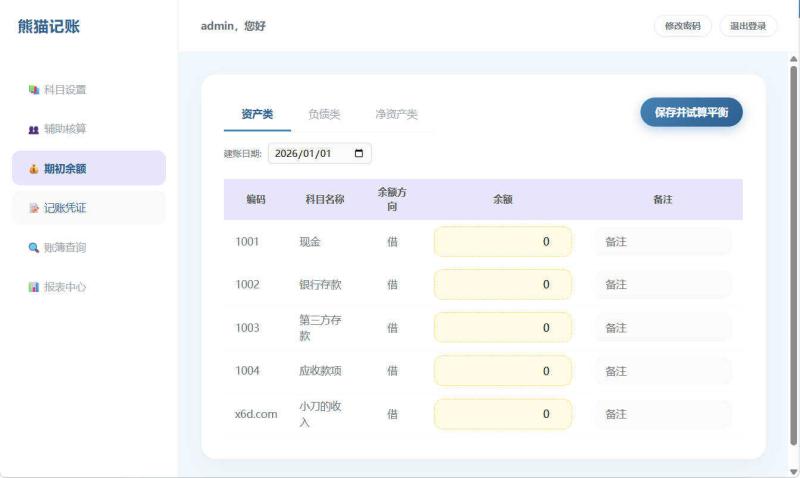
Task: Click the 应收款项 account name
Action: click(320, 371)
